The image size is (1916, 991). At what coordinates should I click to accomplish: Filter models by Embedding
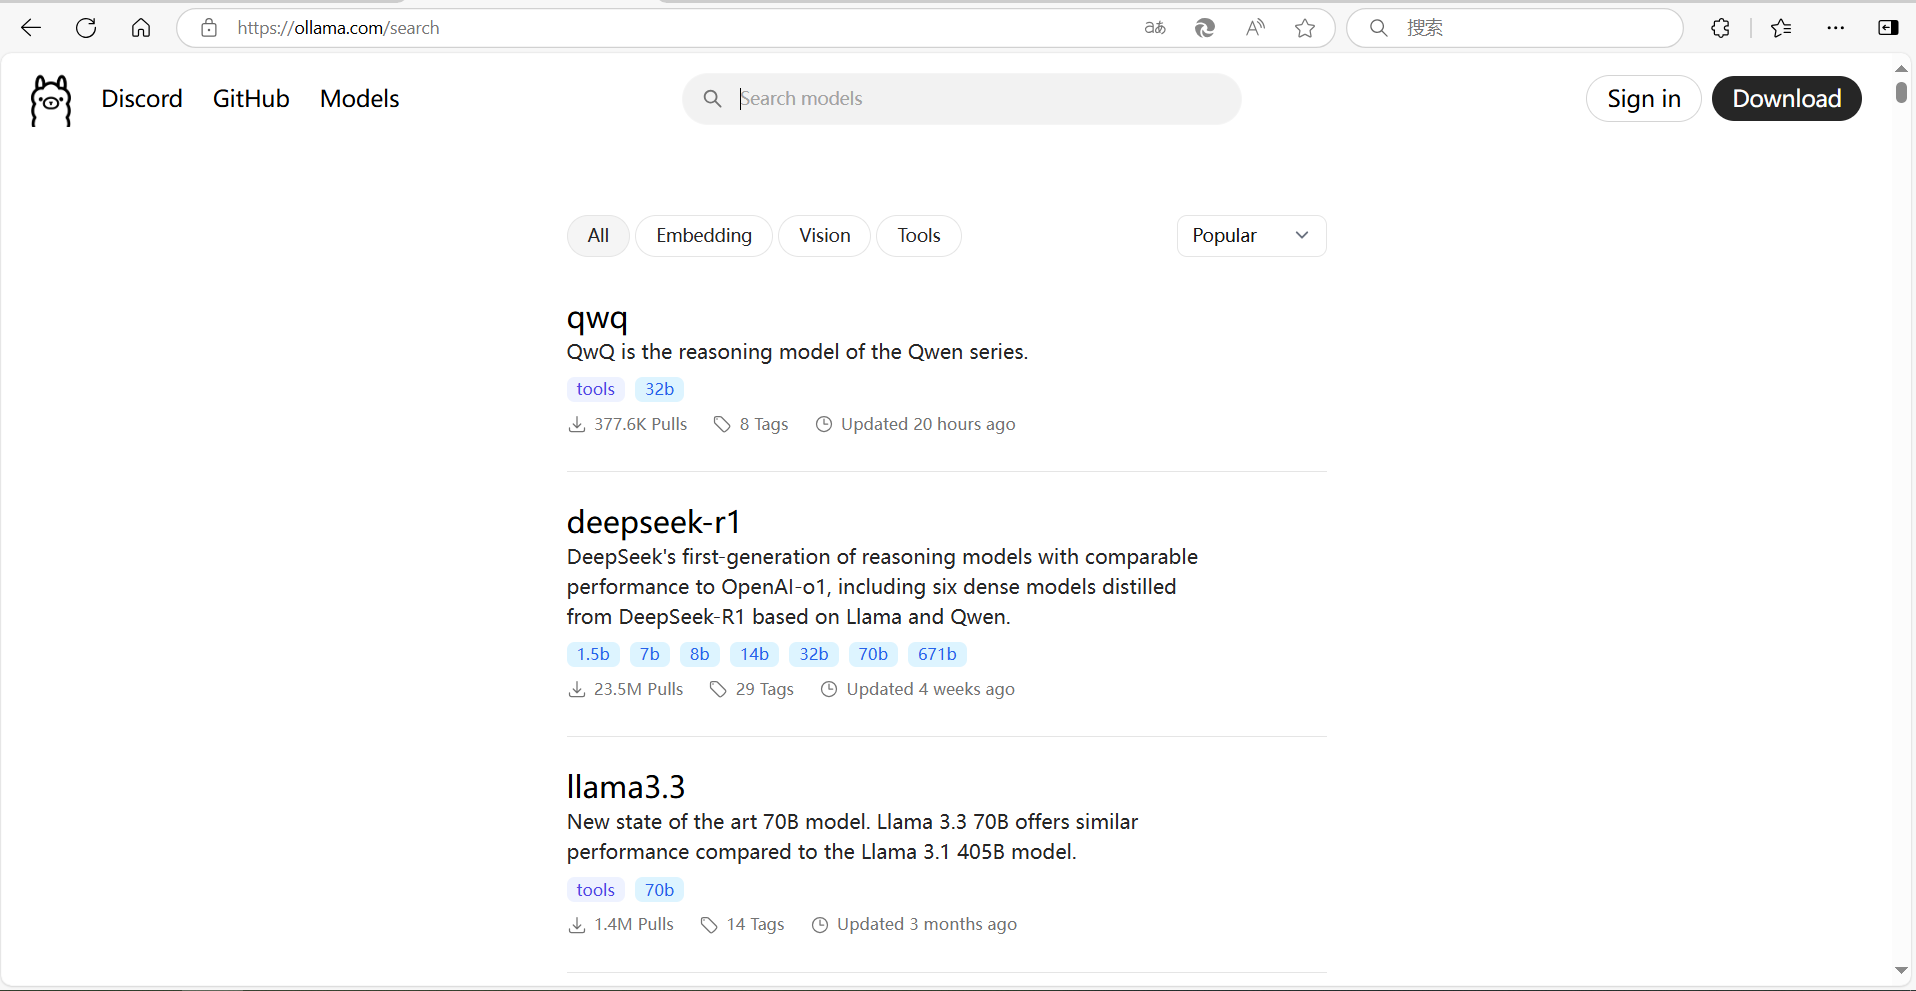tap(704, 236)
